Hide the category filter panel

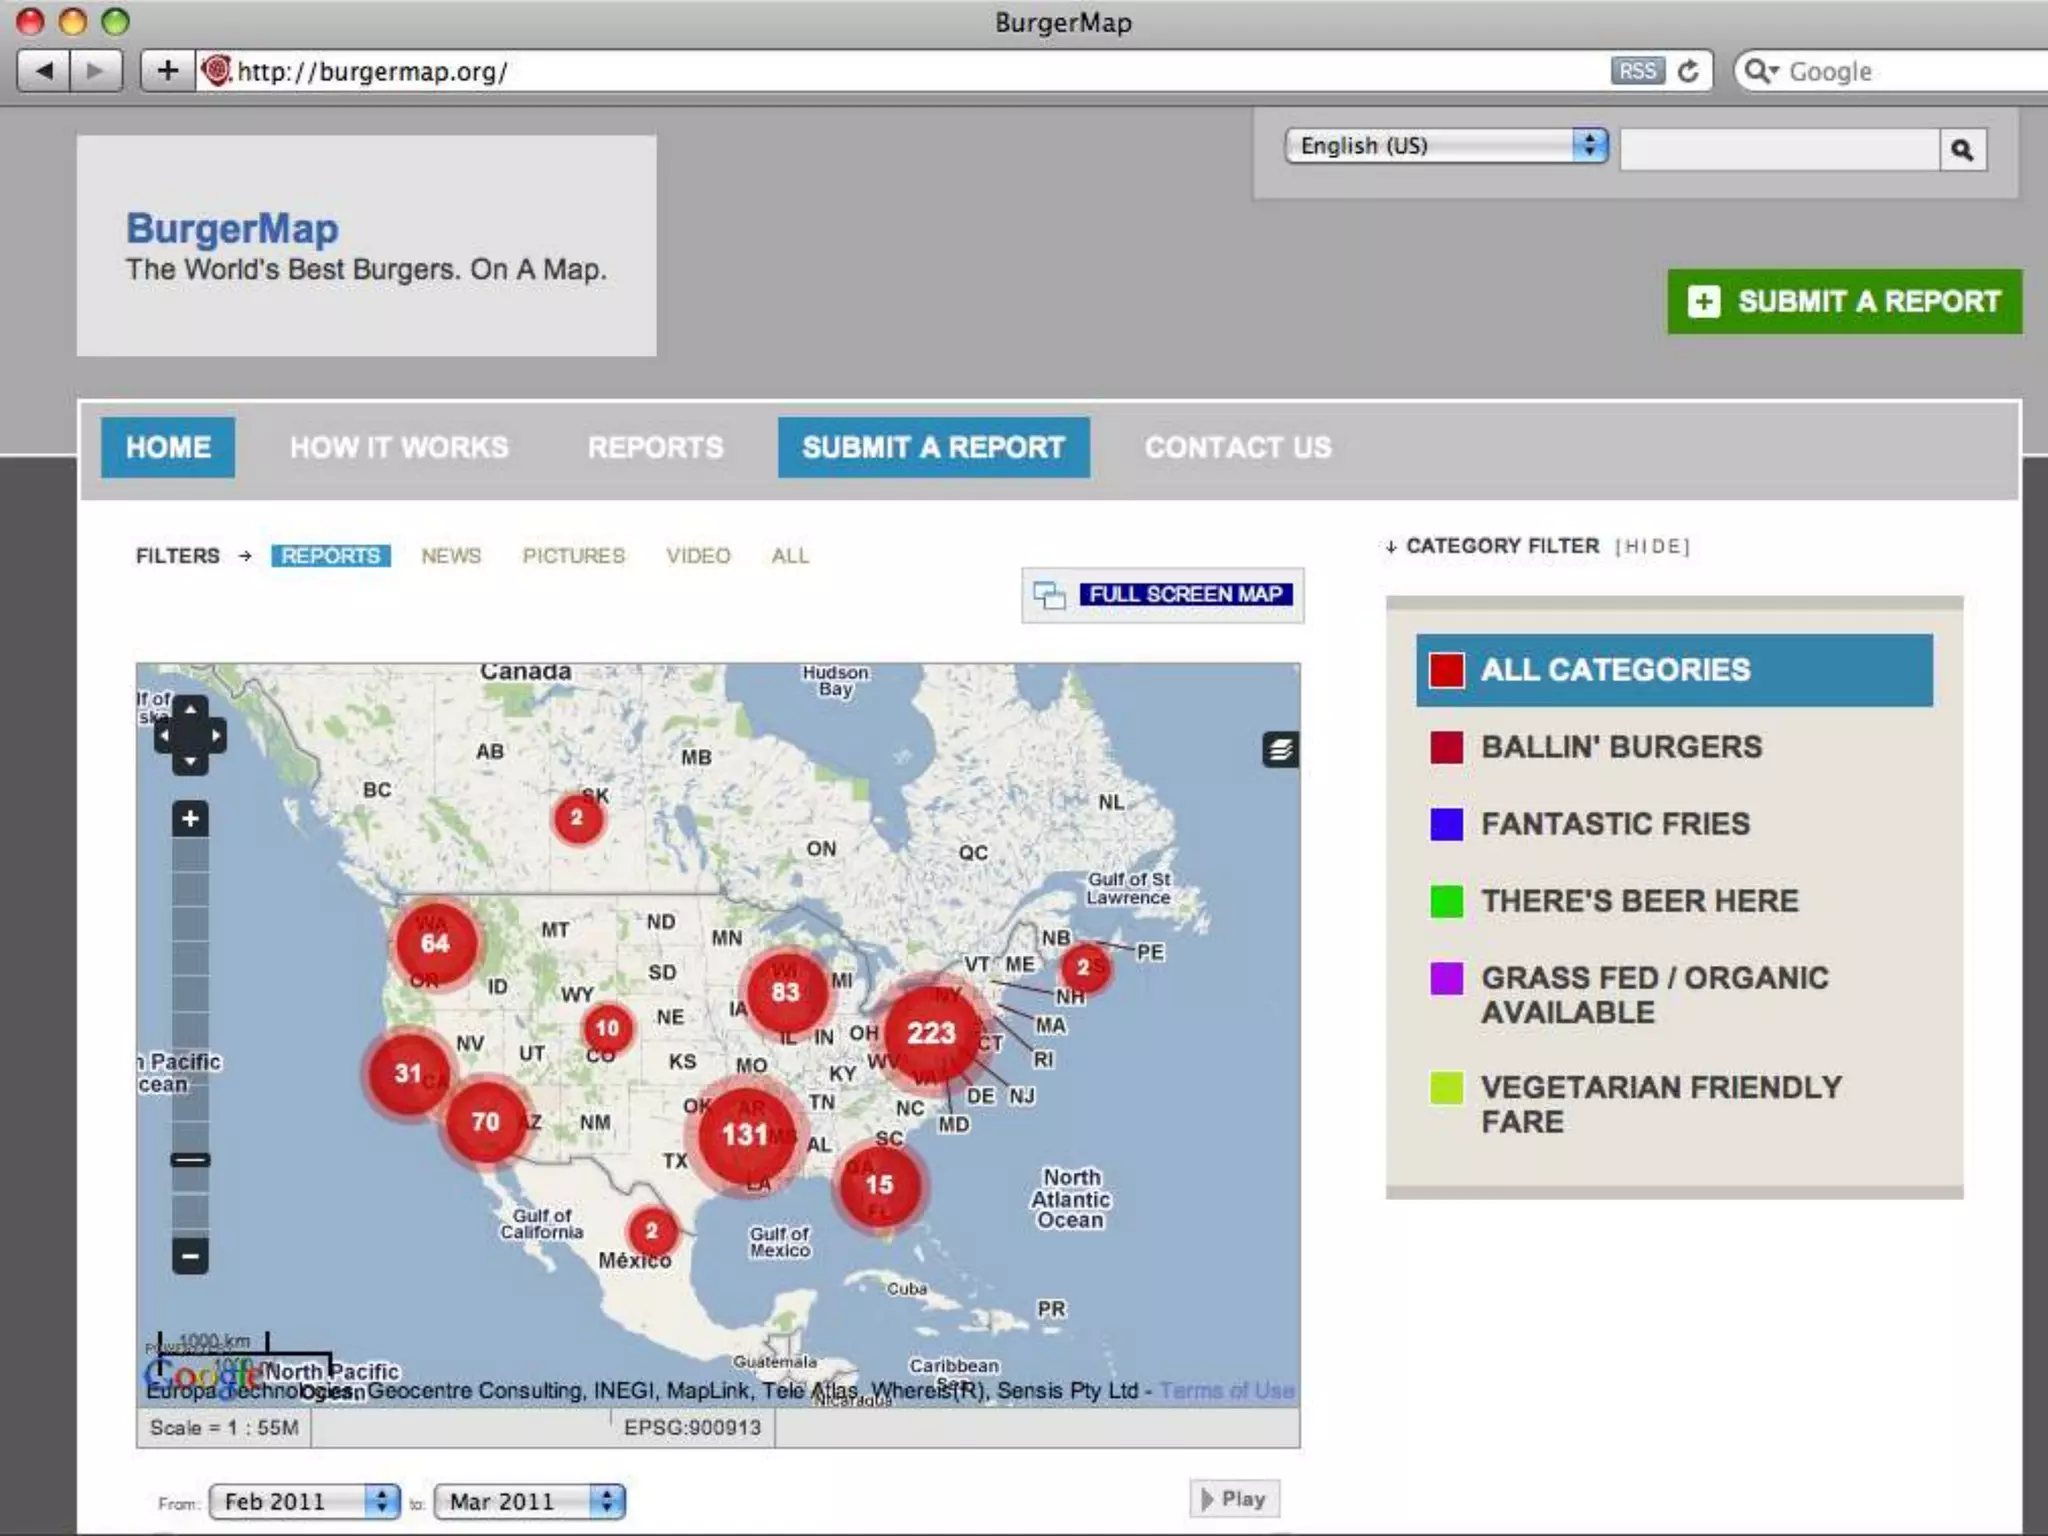point(1652,547)
